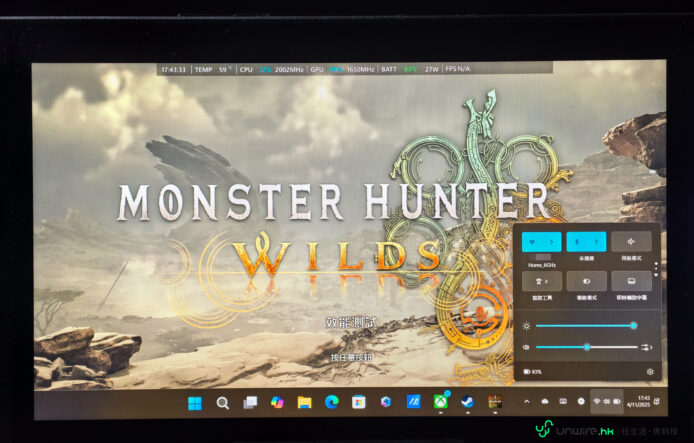The image size is (694, 443).
Task: Click TEMP 59 readout in overlay
Action: 213,69
